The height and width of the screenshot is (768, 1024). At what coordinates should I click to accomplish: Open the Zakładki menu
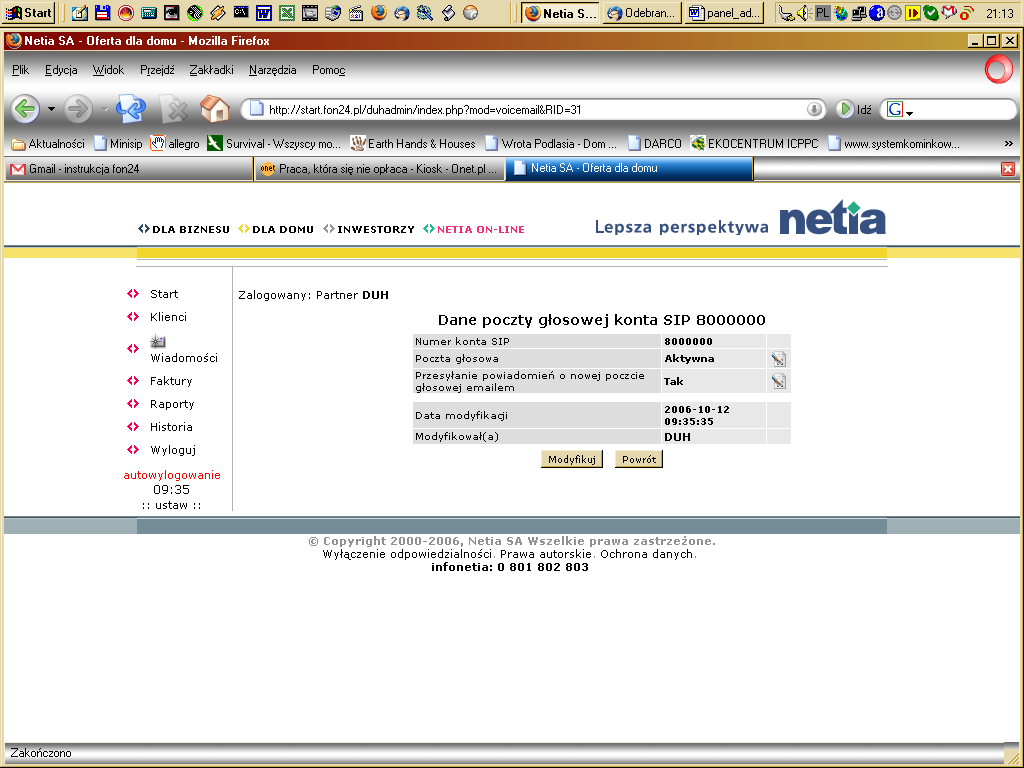(x=211, y=70)
